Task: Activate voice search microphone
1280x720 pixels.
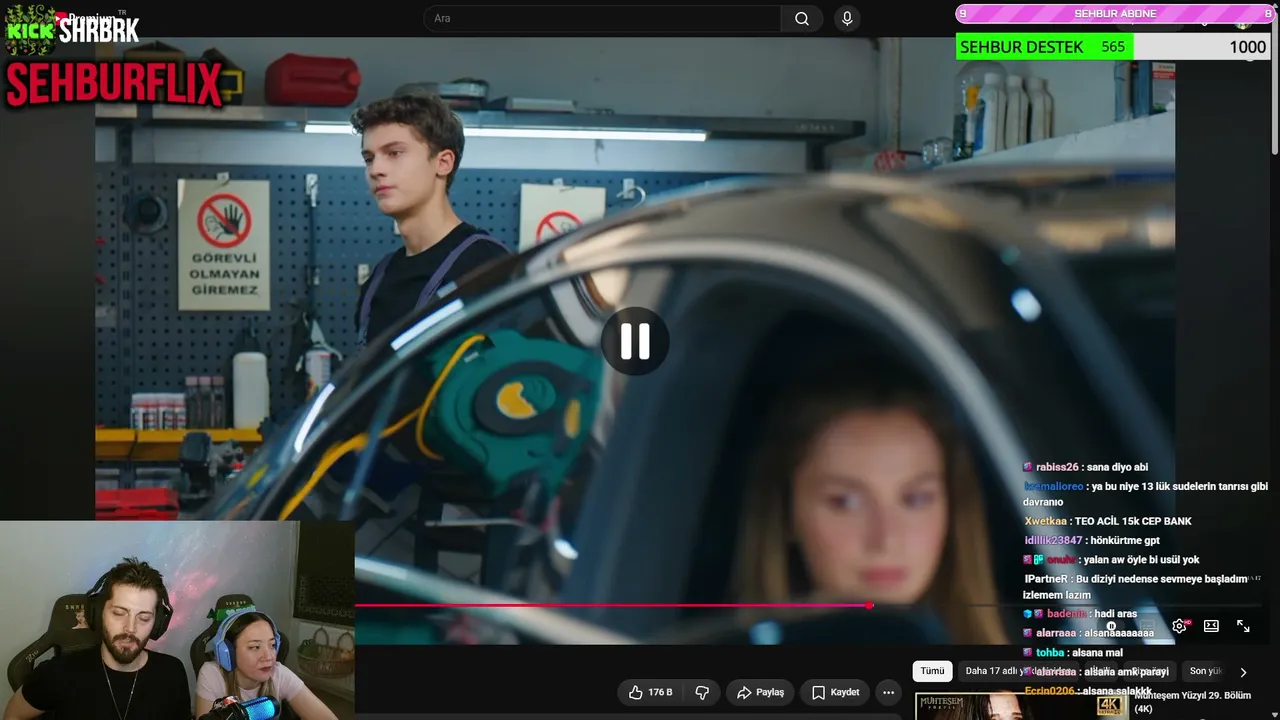Action: [847, 19]
